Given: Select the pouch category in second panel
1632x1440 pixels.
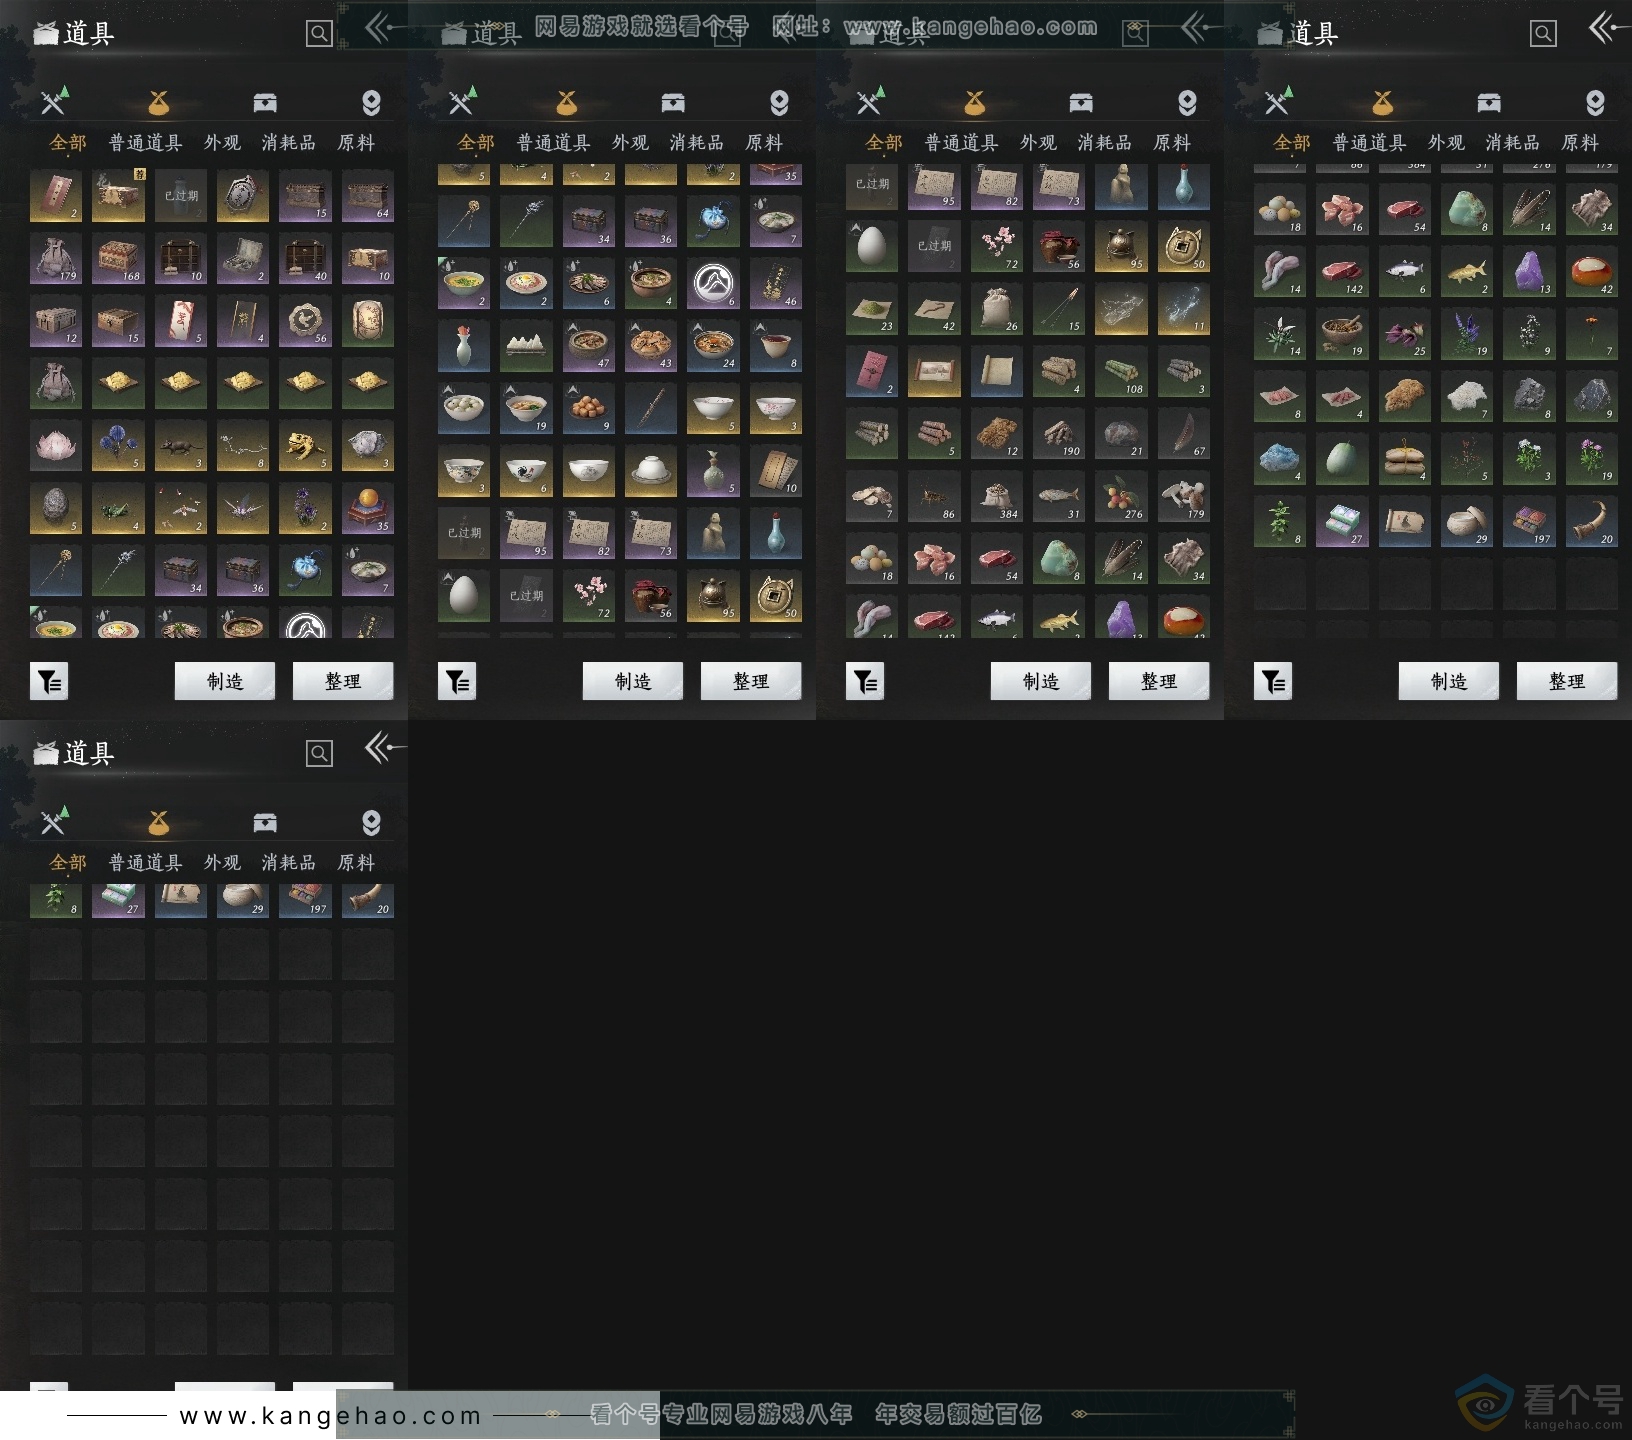Looking at the screenshot, I should pyautogui.click(x=566, y=102).
